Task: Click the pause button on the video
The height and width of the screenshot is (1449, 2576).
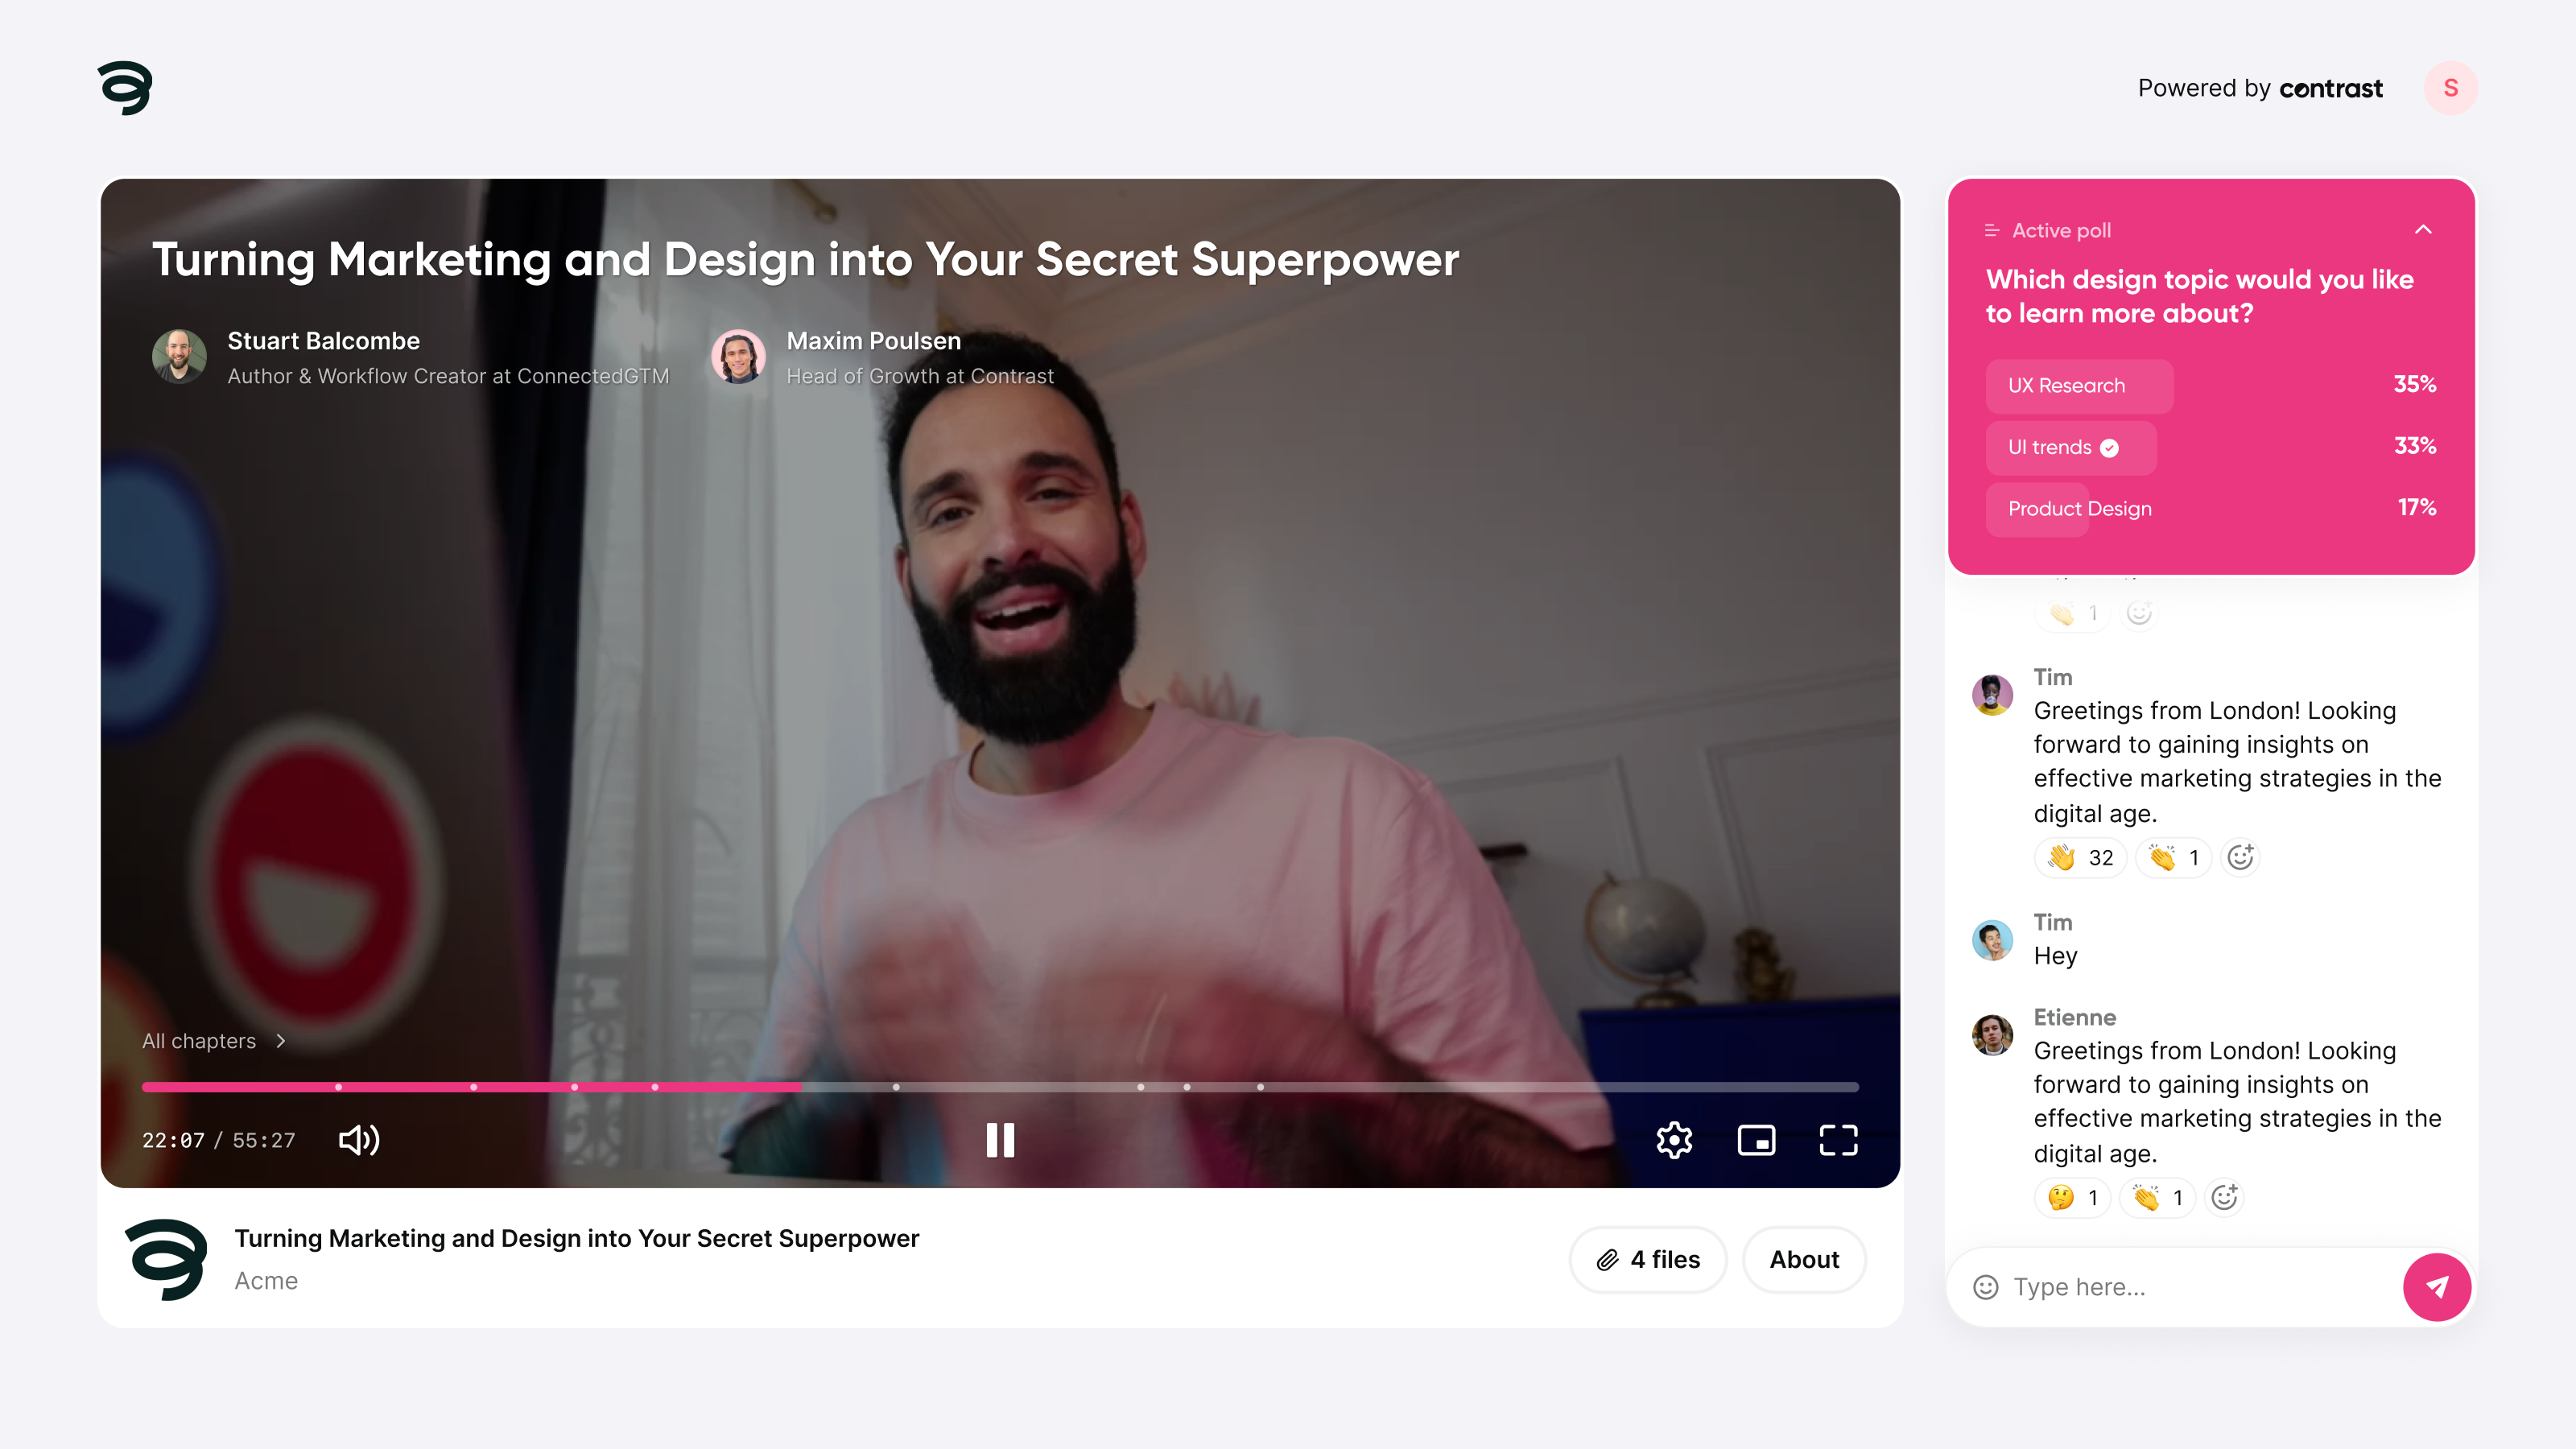Action: pos(1000,1139)
